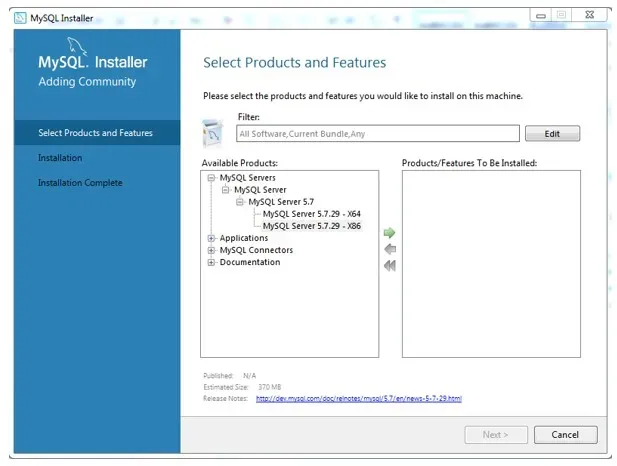Go to Select Products and Features step
Viewport: 617px width, 466px height.
[x=97, y=133]
